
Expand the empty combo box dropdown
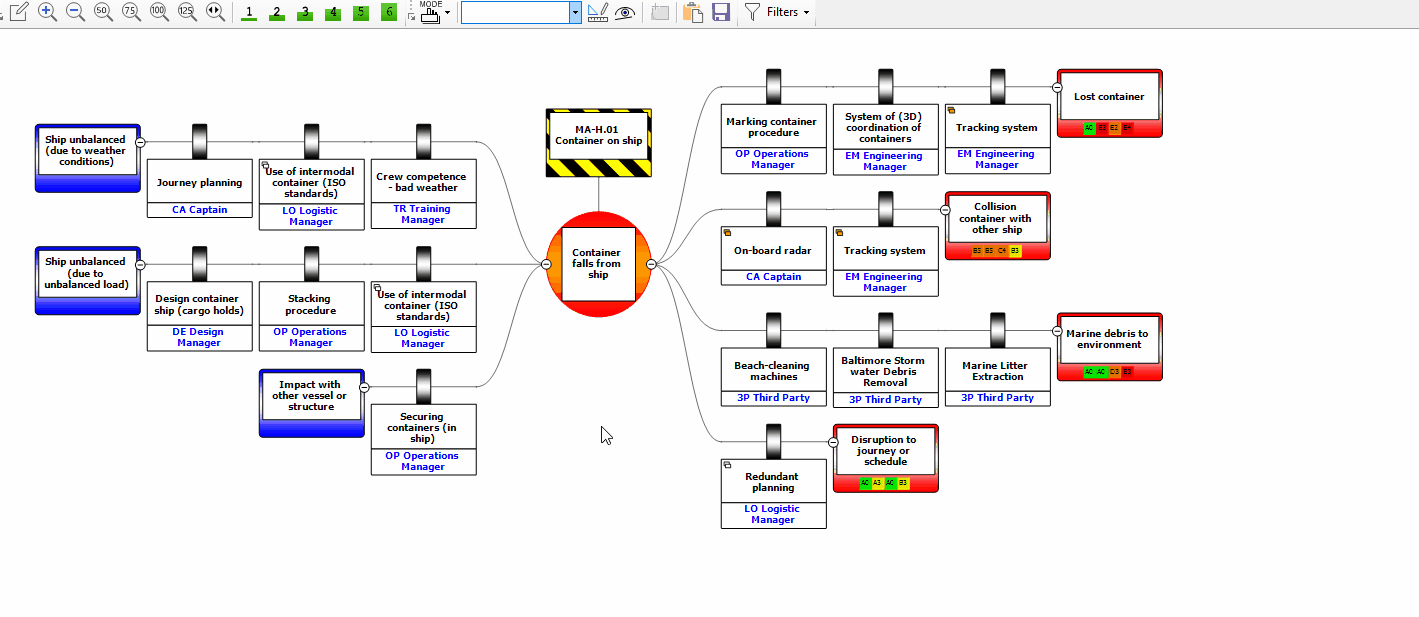point(575,12)
